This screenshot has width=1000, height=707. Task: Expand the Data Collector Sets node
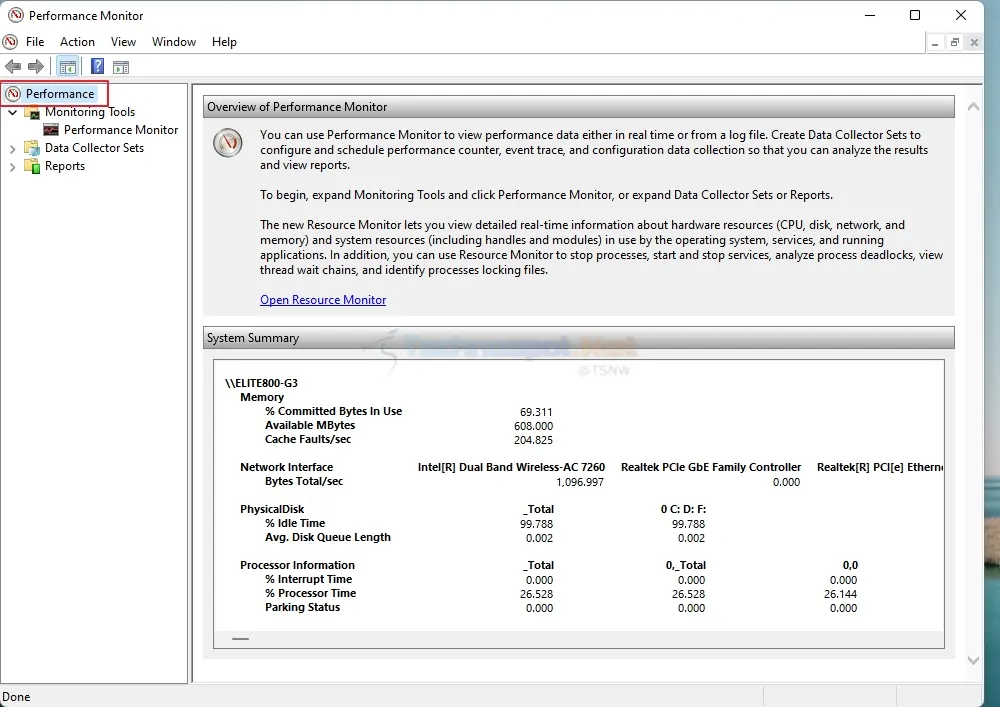(x=12, y=149)
